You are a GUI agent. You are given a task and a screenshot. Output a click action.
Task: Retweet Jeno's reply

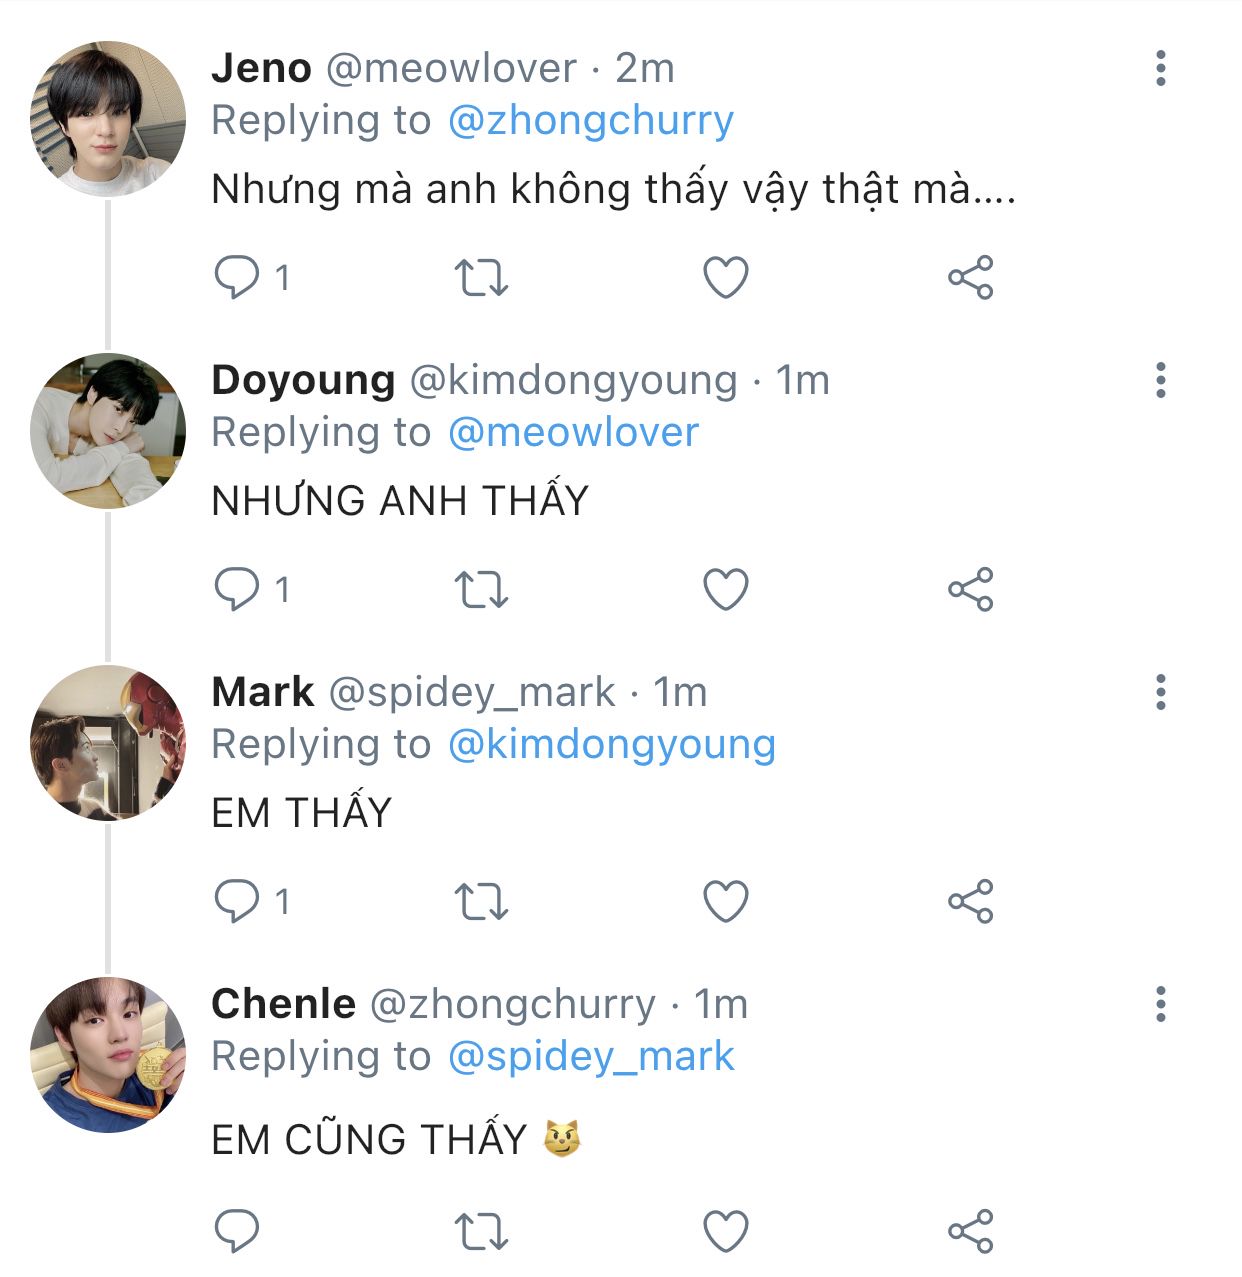tap(481, 278)
